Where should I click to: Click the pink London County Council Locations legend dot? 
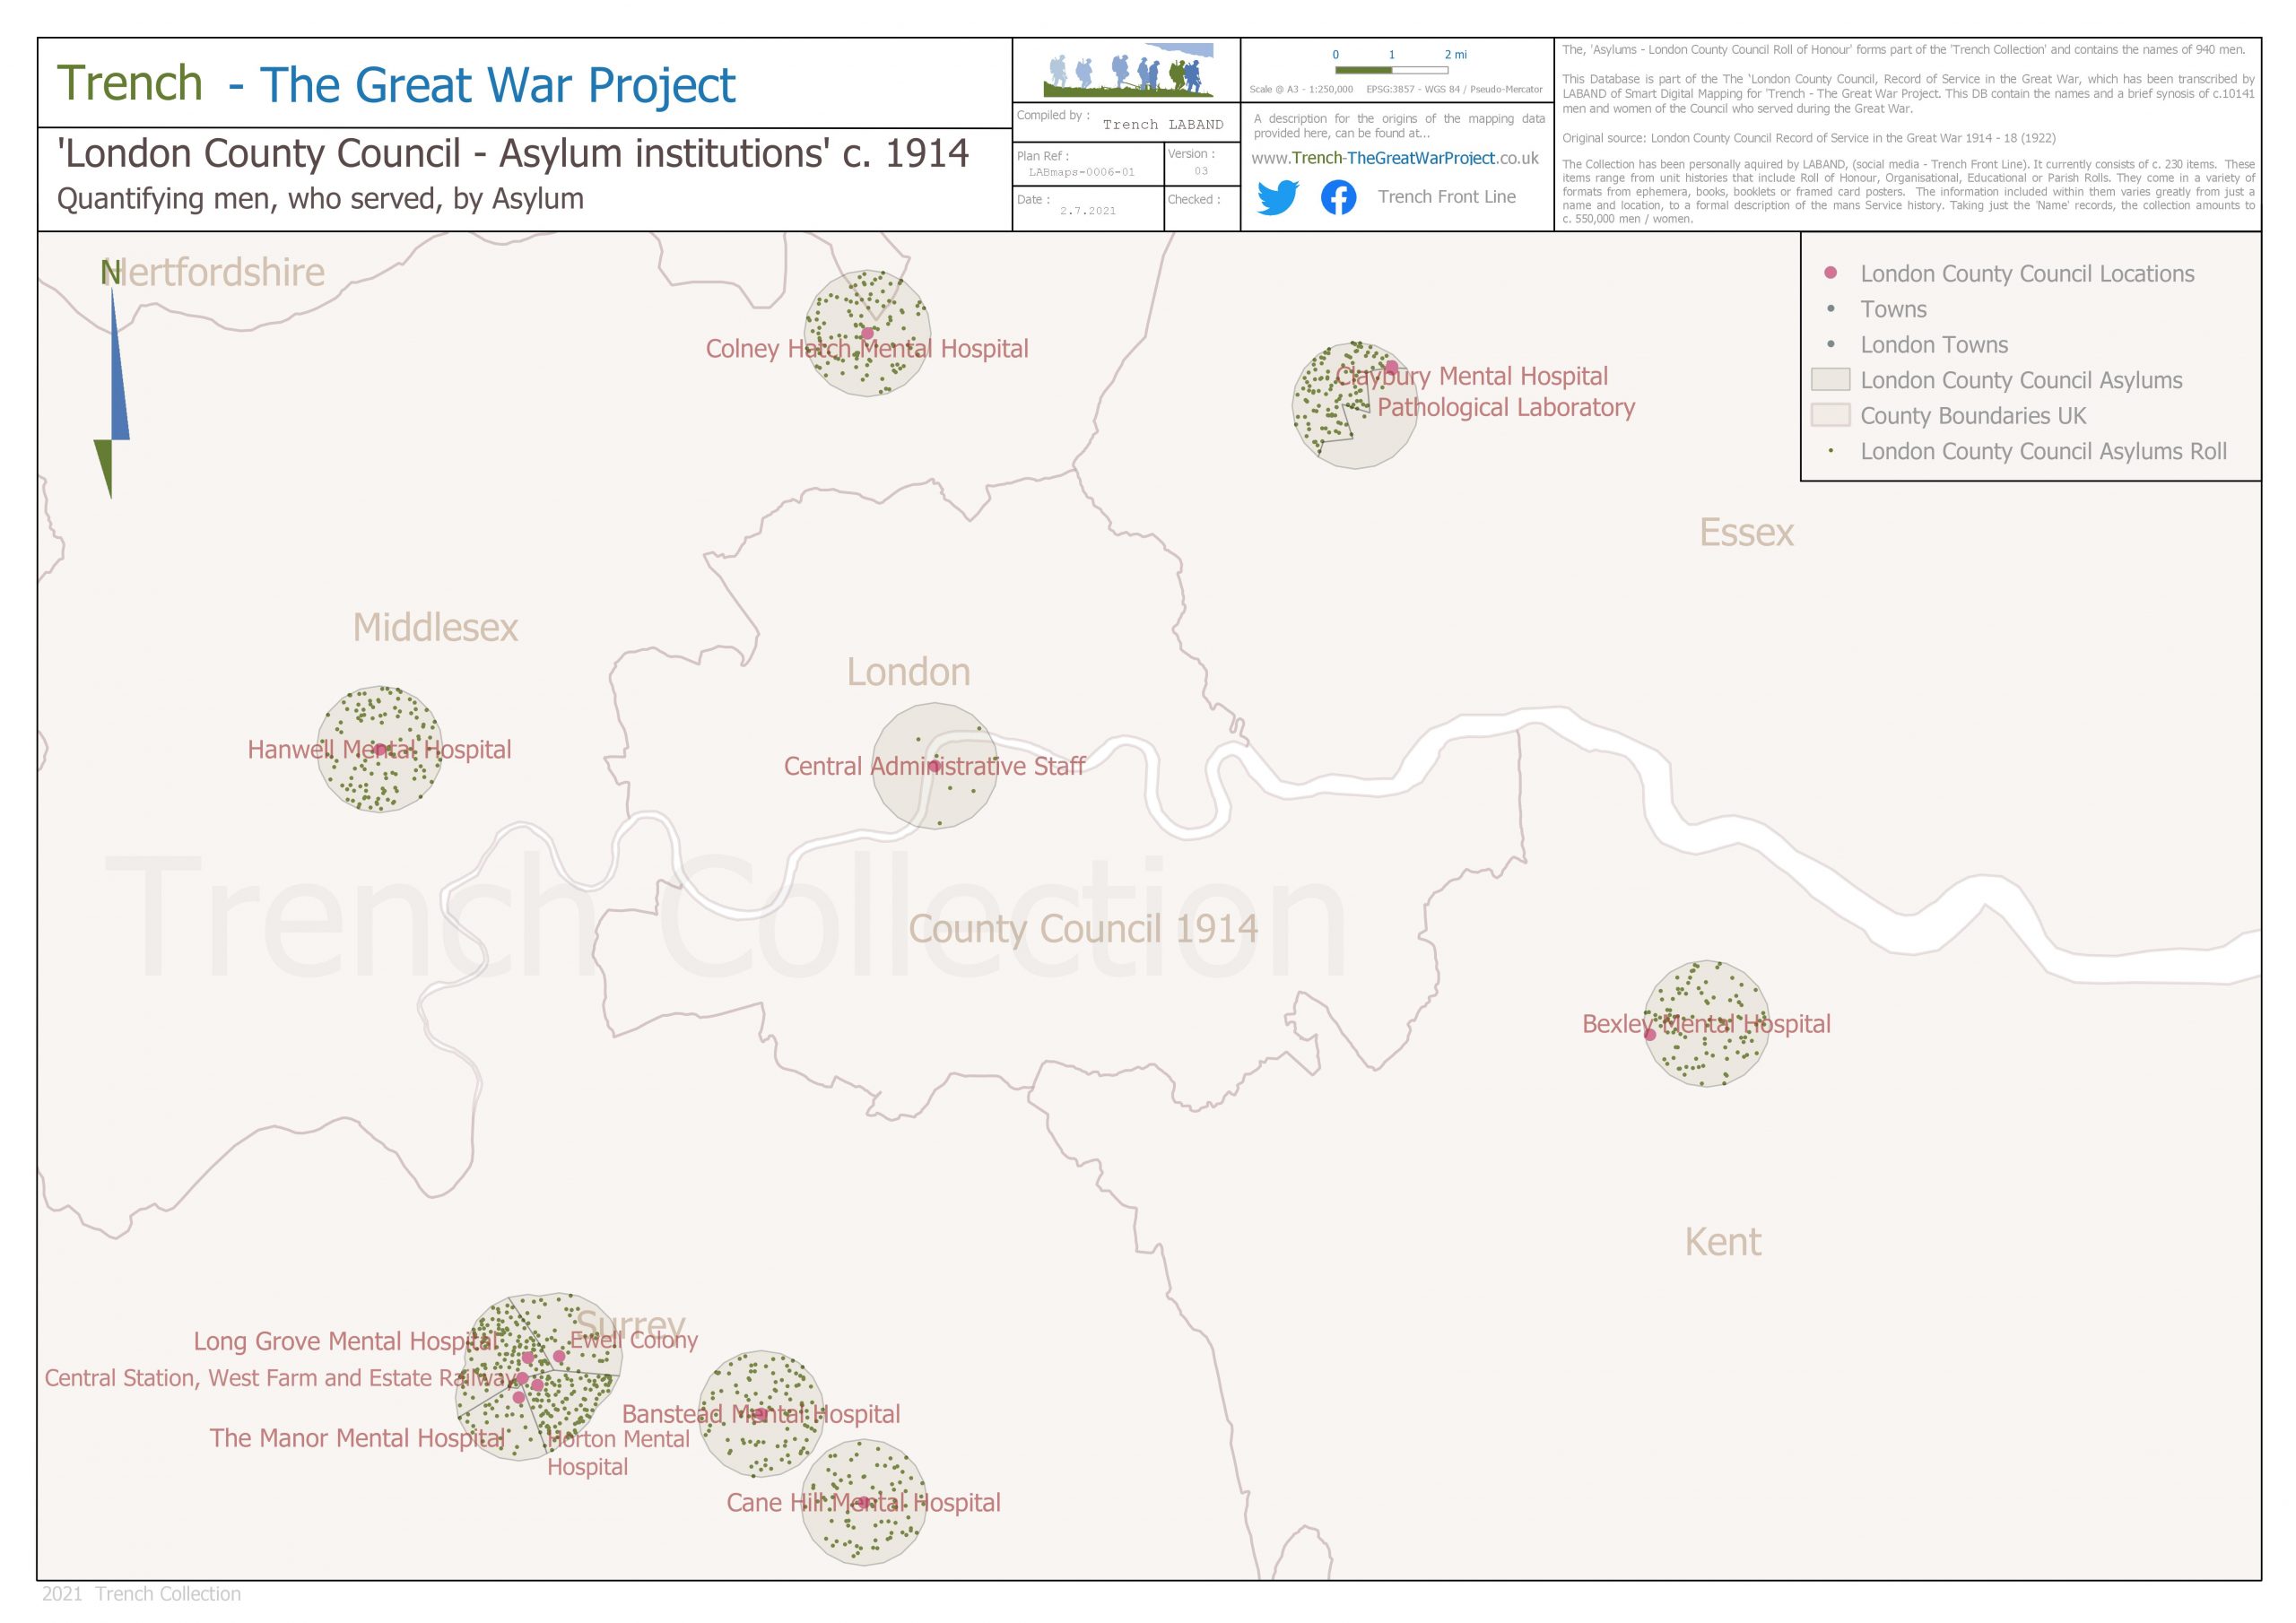click(x=1830, y=273)
